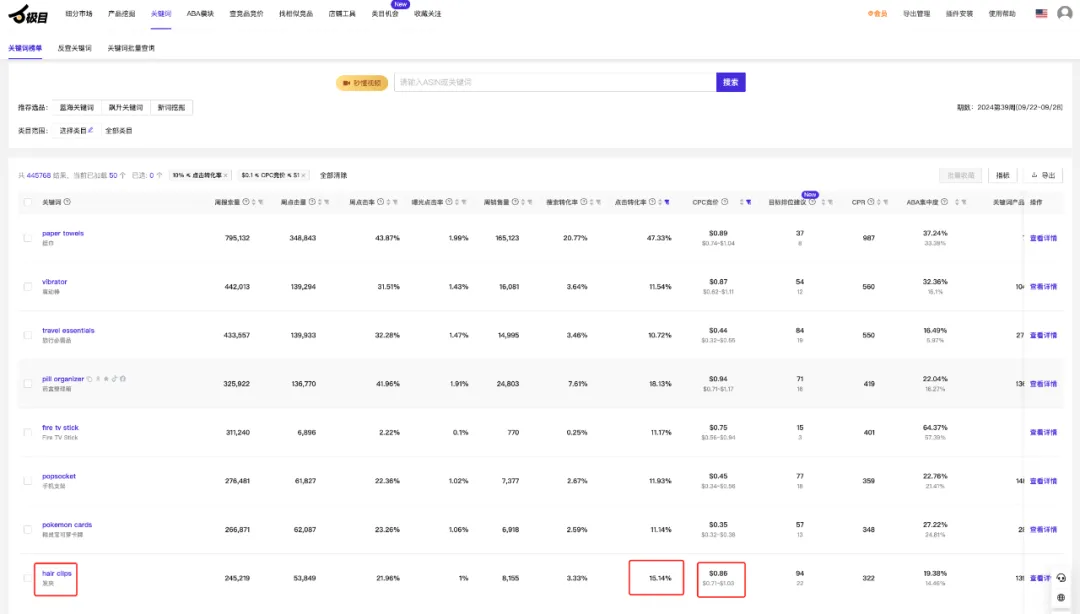Switch to the 关键词批量查询 tab
Image resolution: width=1080 pixels, height=614 pixels.
[x=131, y=48]
